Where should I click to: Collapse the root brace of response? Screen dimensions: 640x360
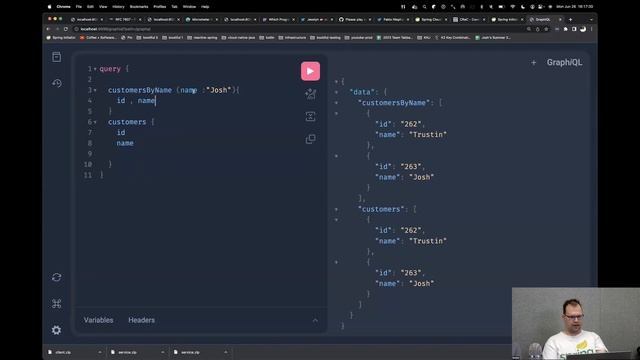(x=336, y=82)
